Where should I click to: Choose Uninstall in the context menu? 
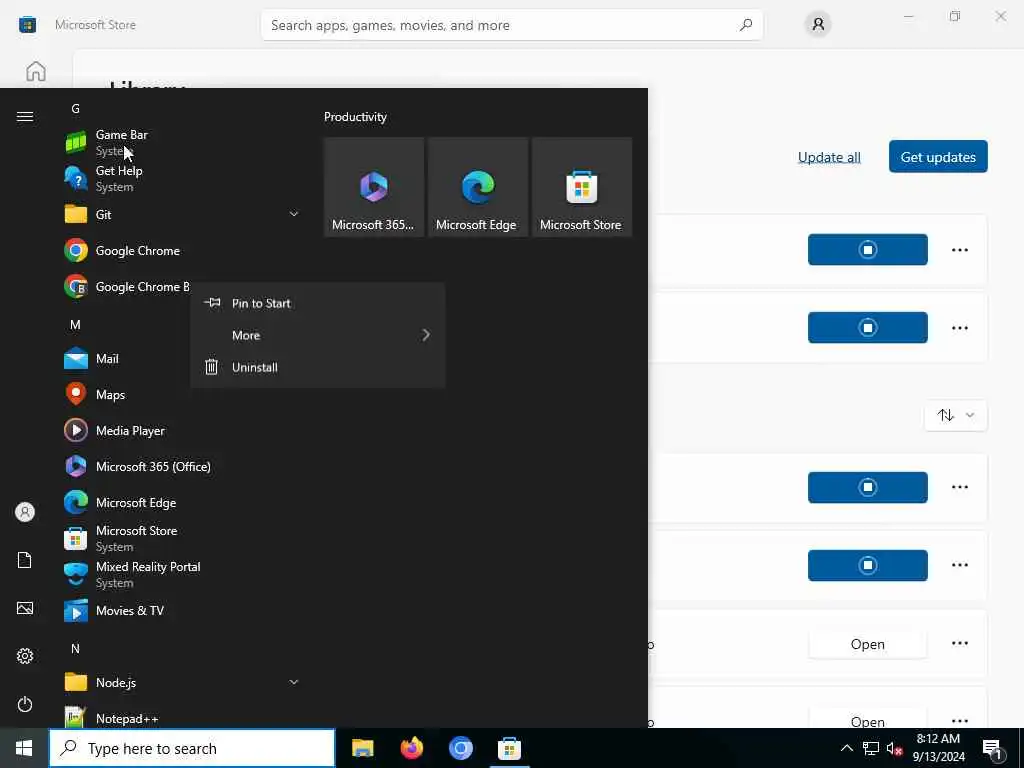(x=317, y=367)
